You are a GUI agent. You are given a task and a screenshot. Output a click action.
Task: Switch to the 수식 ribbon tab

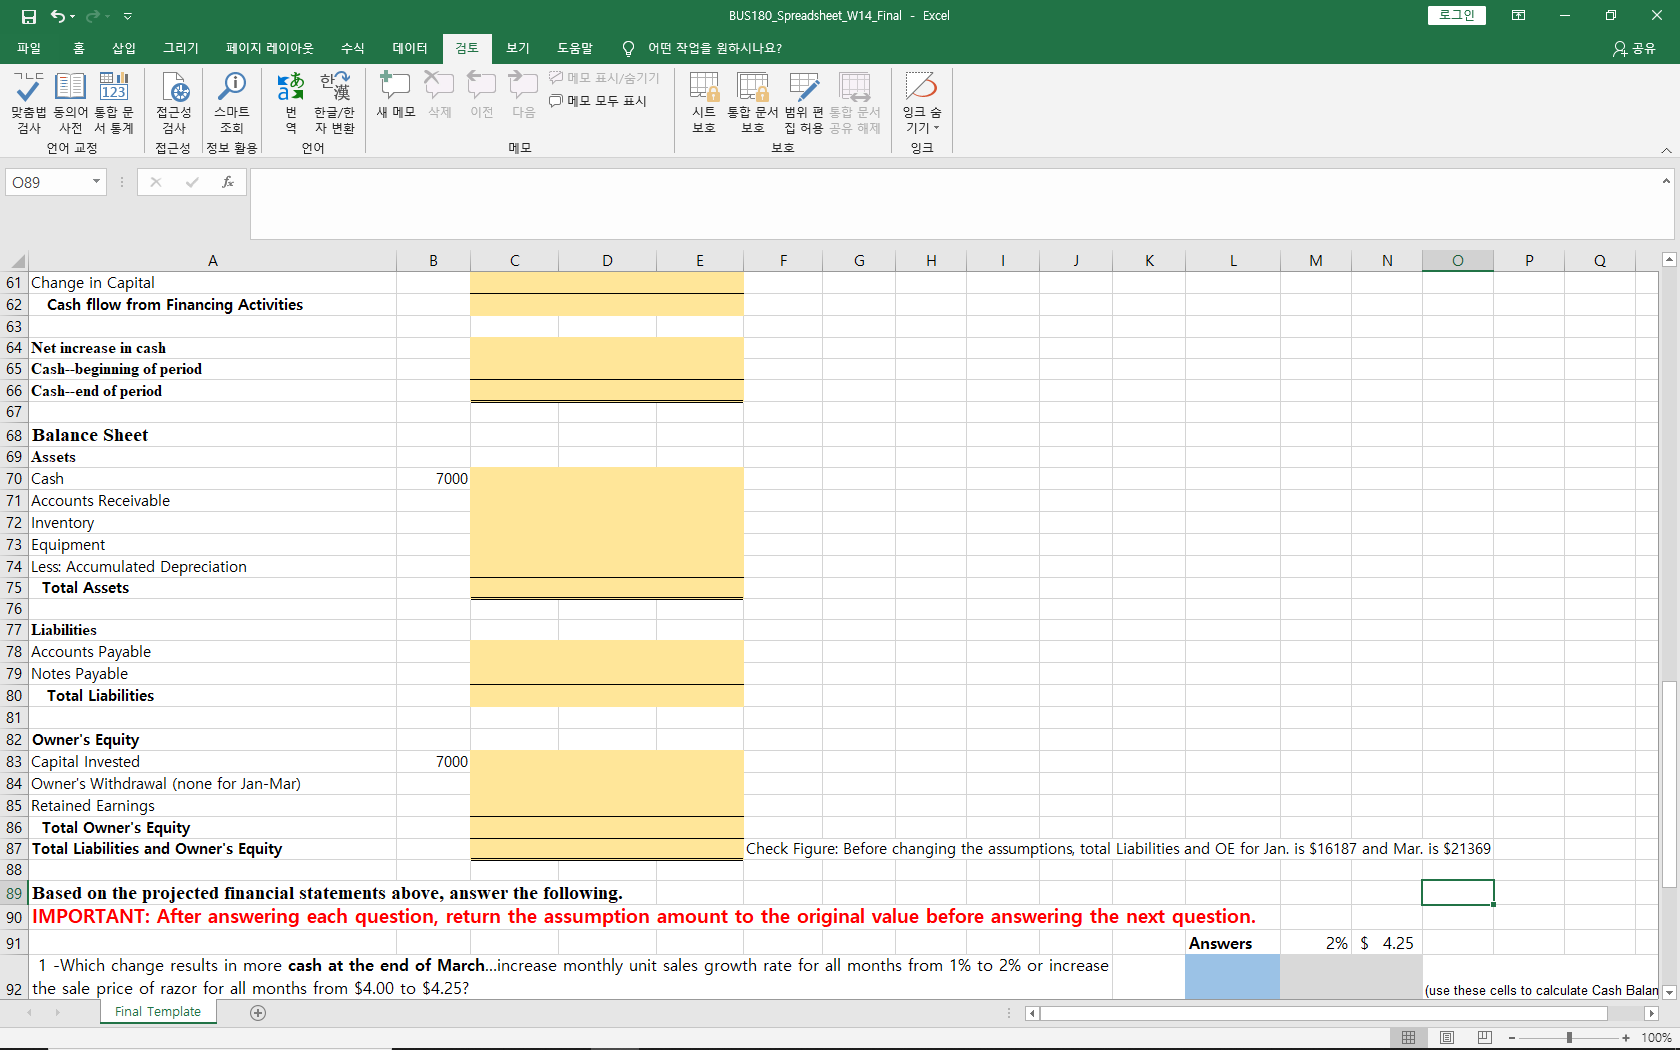(x=352, y=48)
